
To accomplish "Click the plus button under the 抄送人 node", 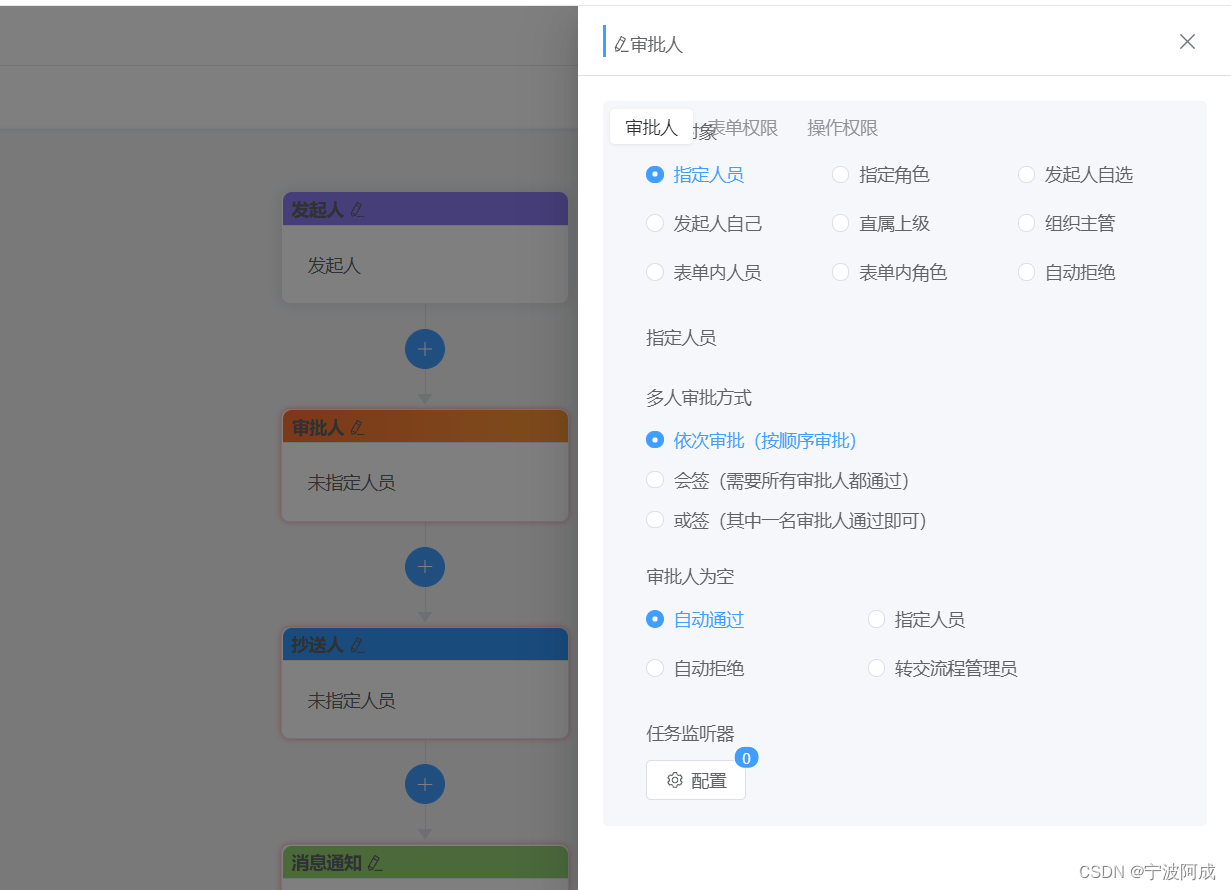I will click(425, 784).
